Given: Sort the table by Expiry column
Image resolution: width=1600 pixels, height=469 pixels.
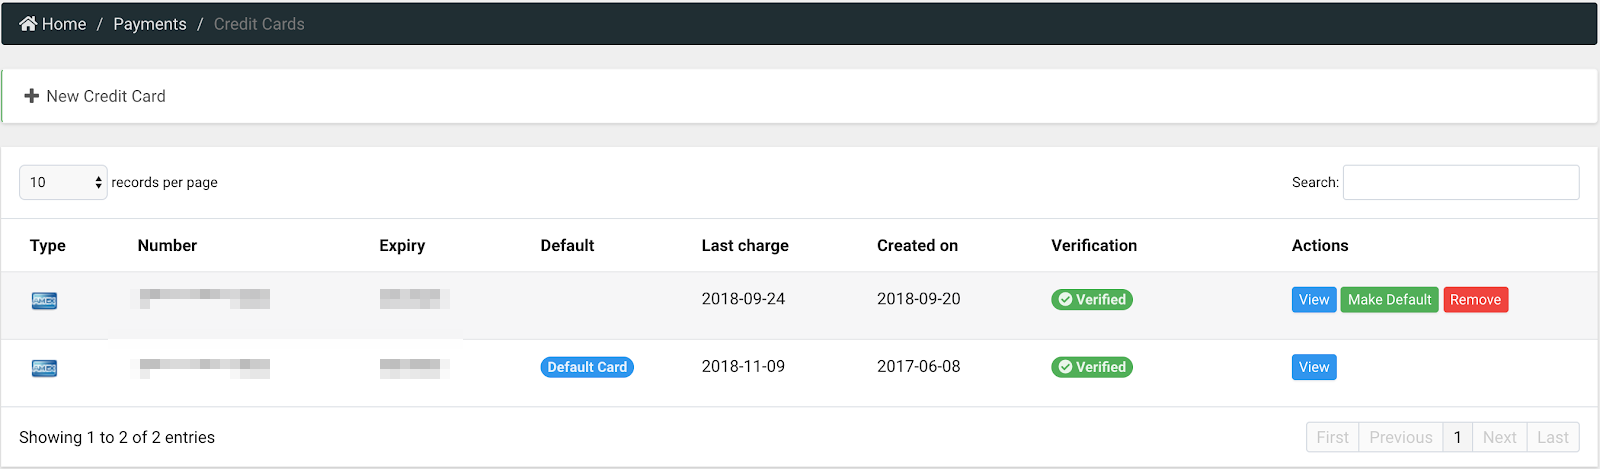Looking at the screenshot, I should 402,245.
